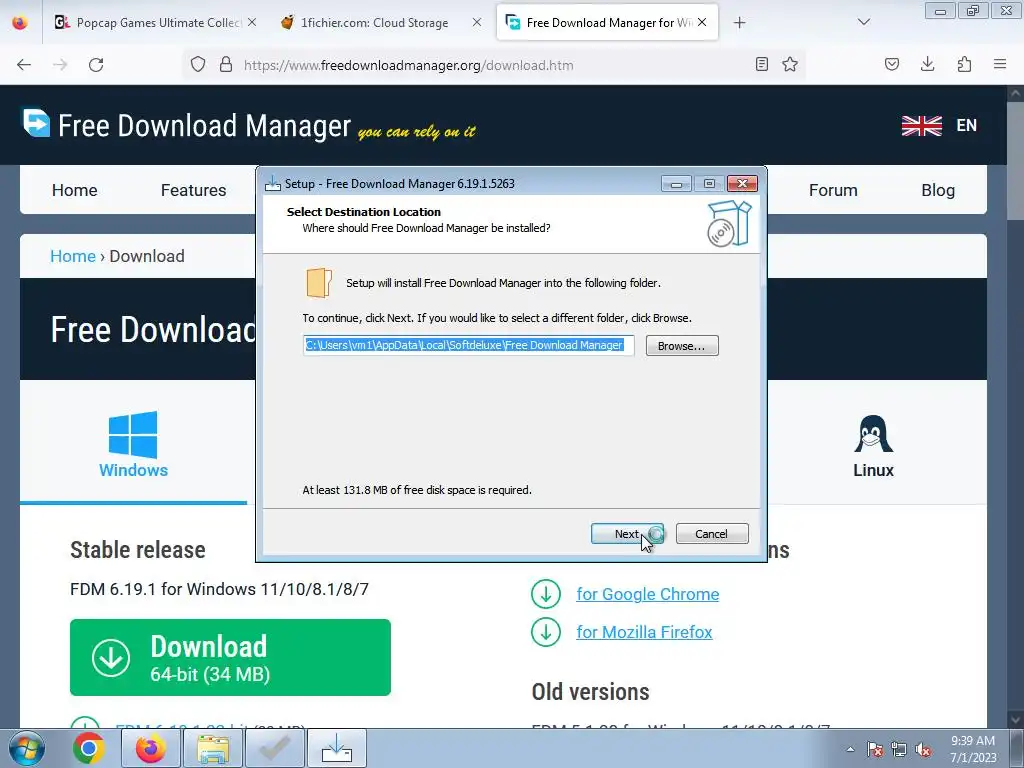This screenshot has width=1024, height=768.
Task: Open the Forum navigation menu item
Action: pyautogui.click(x=833, y=190)
